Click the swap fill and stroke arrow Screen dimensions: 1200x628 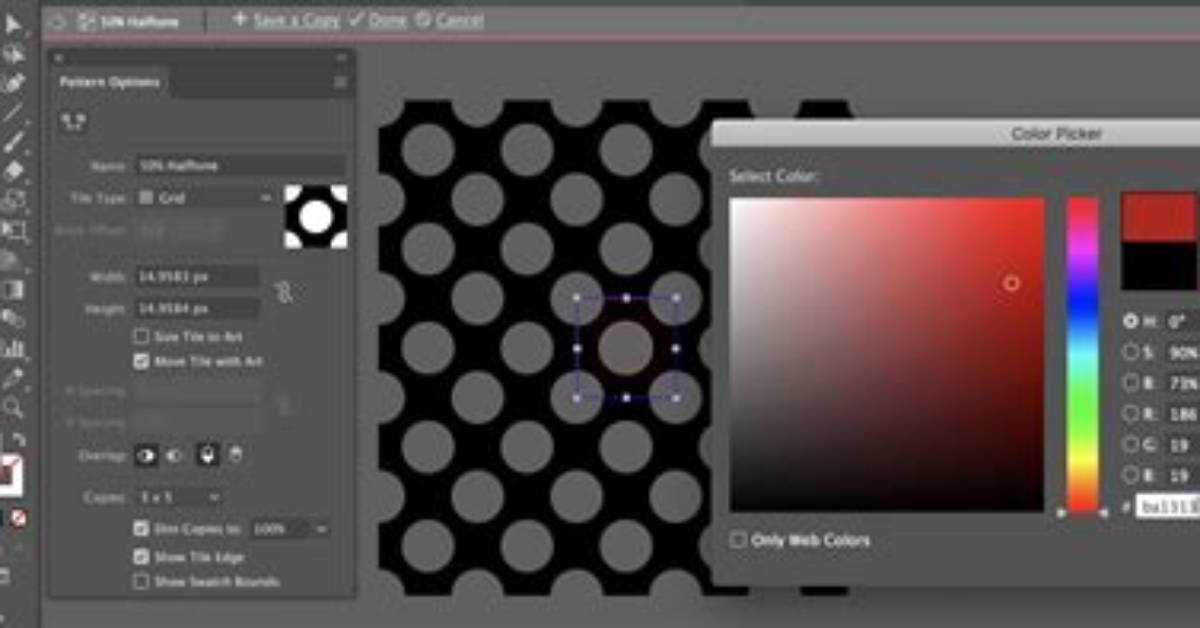19,440
